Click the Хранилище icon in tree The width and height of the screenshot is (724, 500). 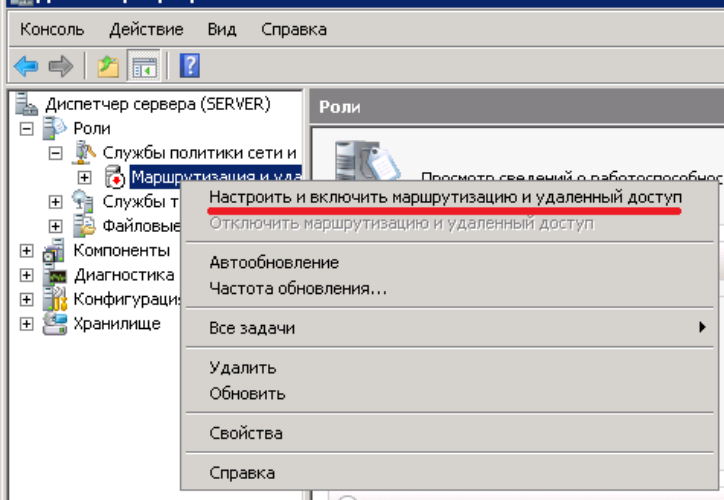coord(55,324)
